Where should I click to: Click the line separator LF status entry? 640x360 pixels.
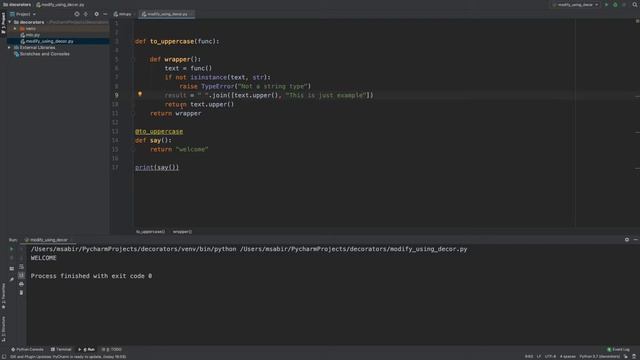point(539,357)
